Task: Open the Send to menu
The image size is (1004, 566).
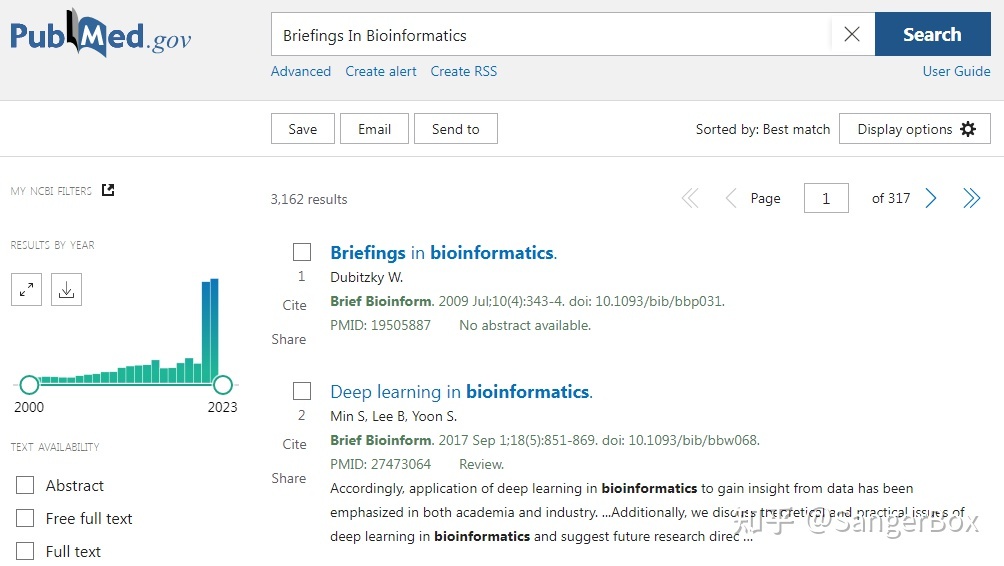Action: 455,129
